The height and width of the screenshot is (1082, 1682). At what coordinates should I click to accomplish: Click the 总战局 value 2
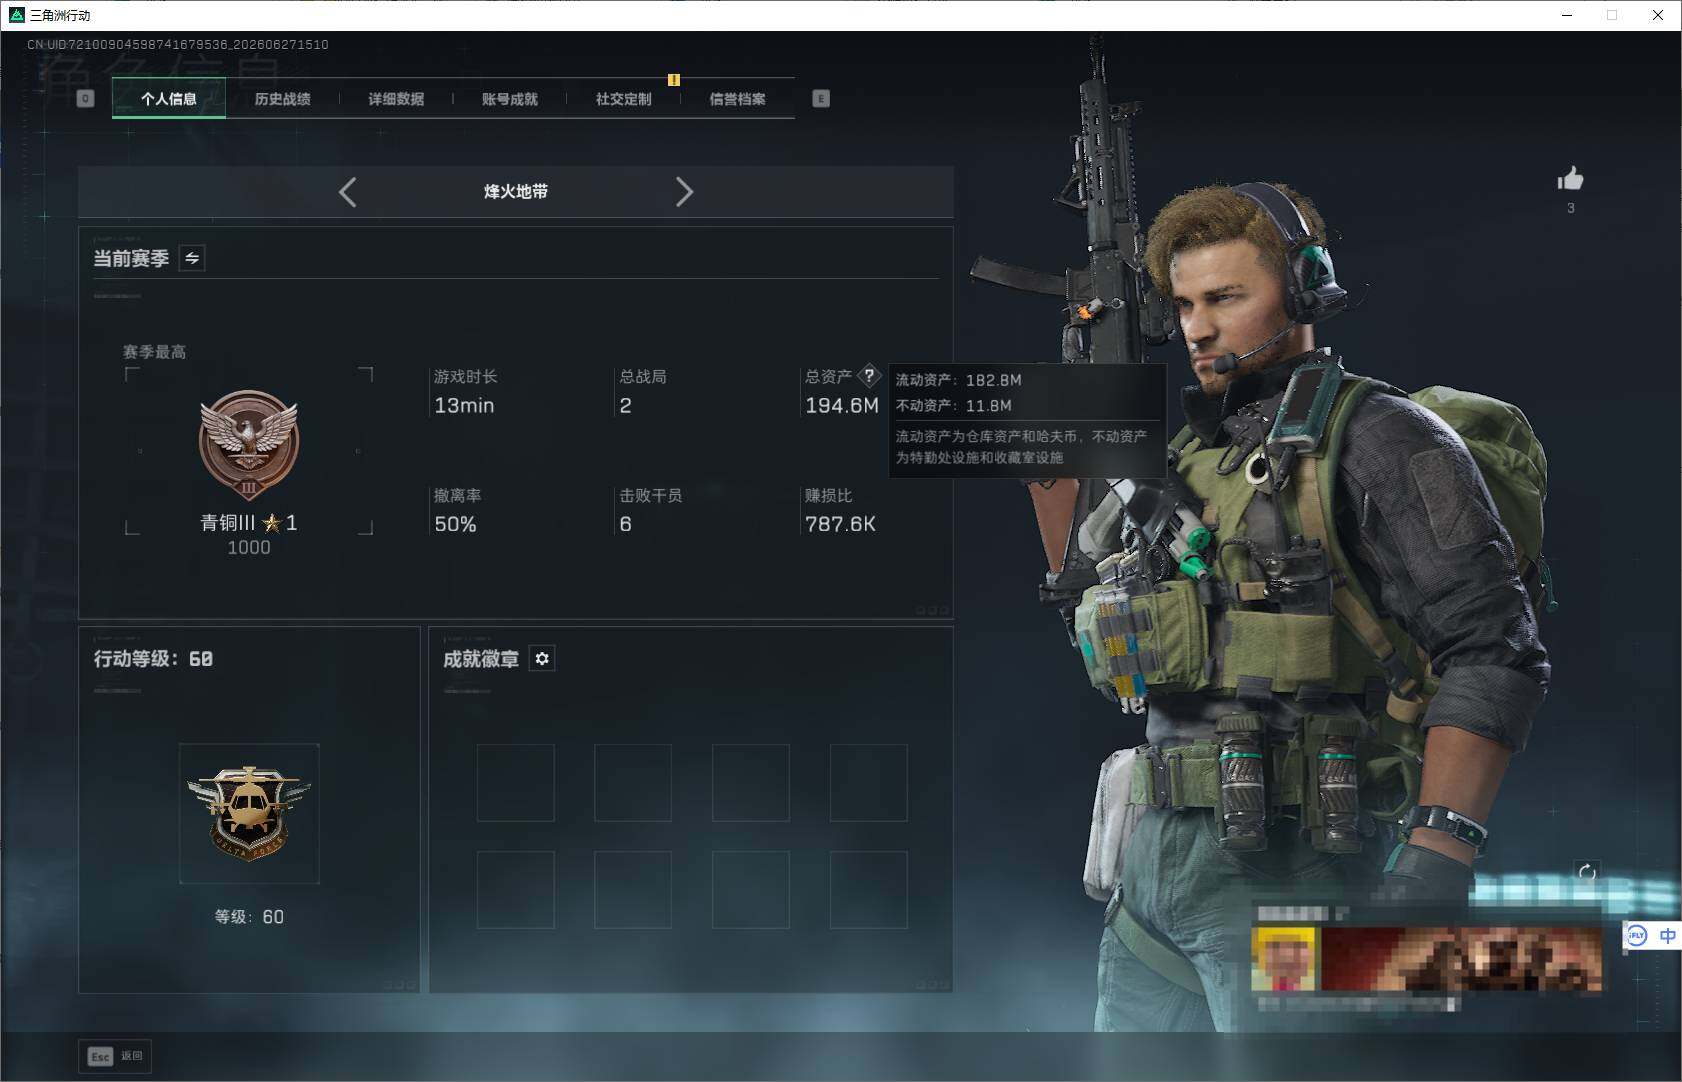pos(625,406)
